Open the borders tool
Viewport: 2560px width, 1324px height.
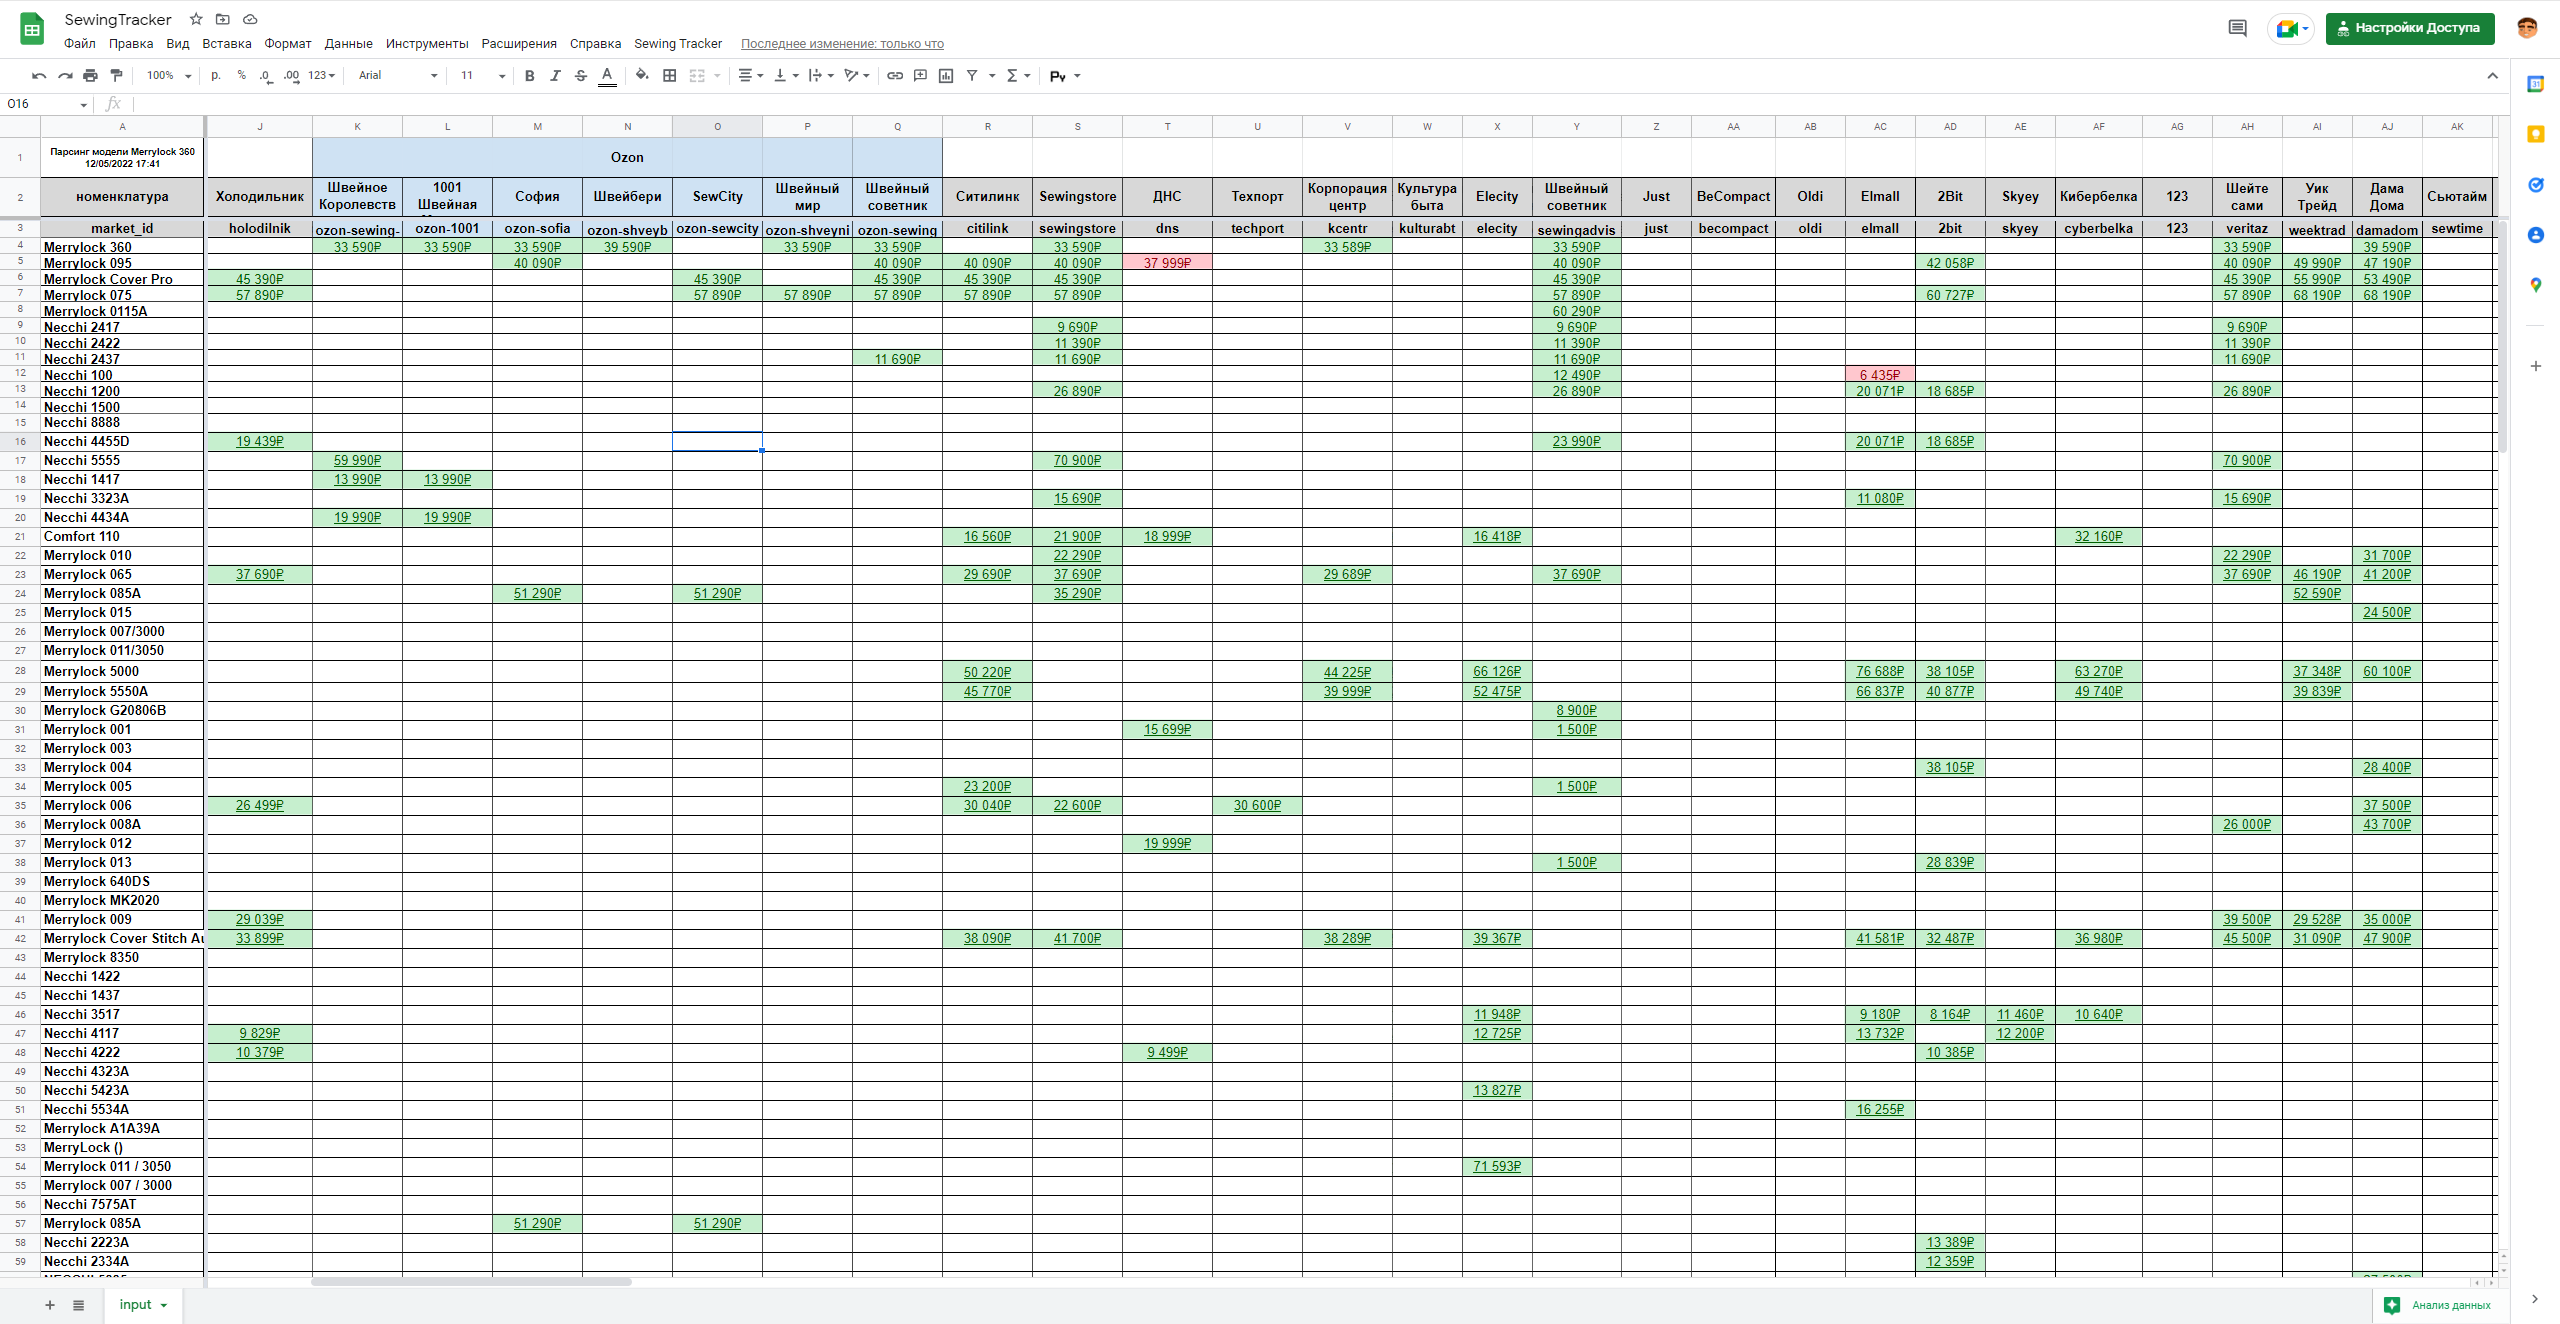pyautogui.click(x=669, y=75)
